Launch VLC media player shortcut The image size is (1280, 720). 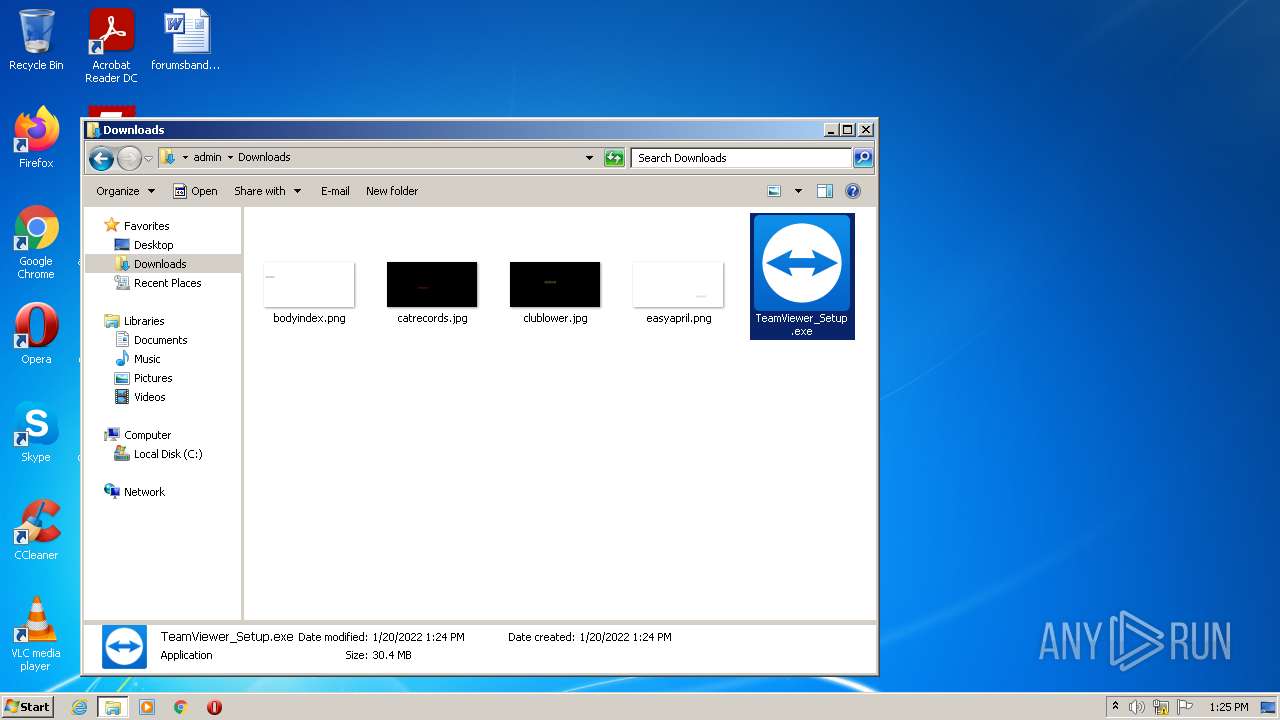[x=36, y=634]
